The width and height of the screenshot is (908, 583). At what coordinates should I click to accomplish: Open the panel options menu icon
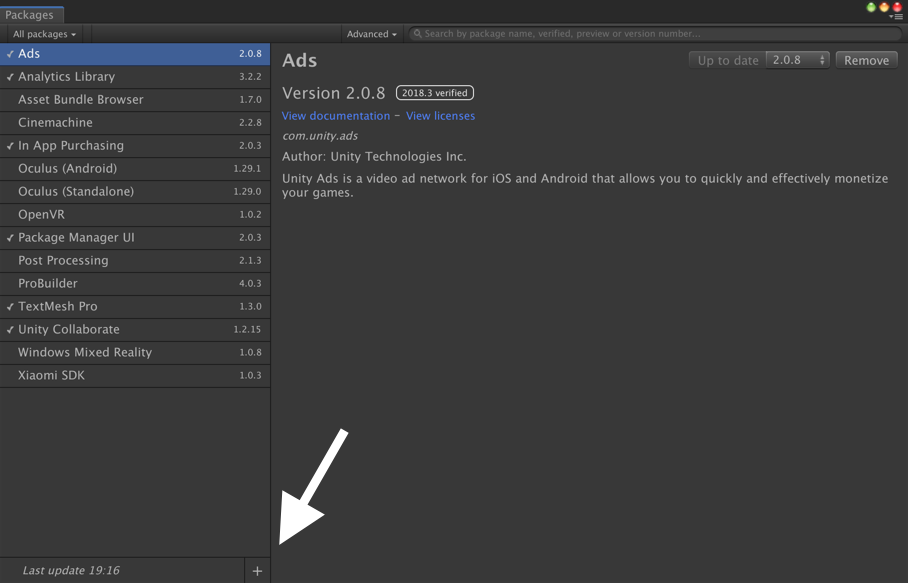click(898, 17)
